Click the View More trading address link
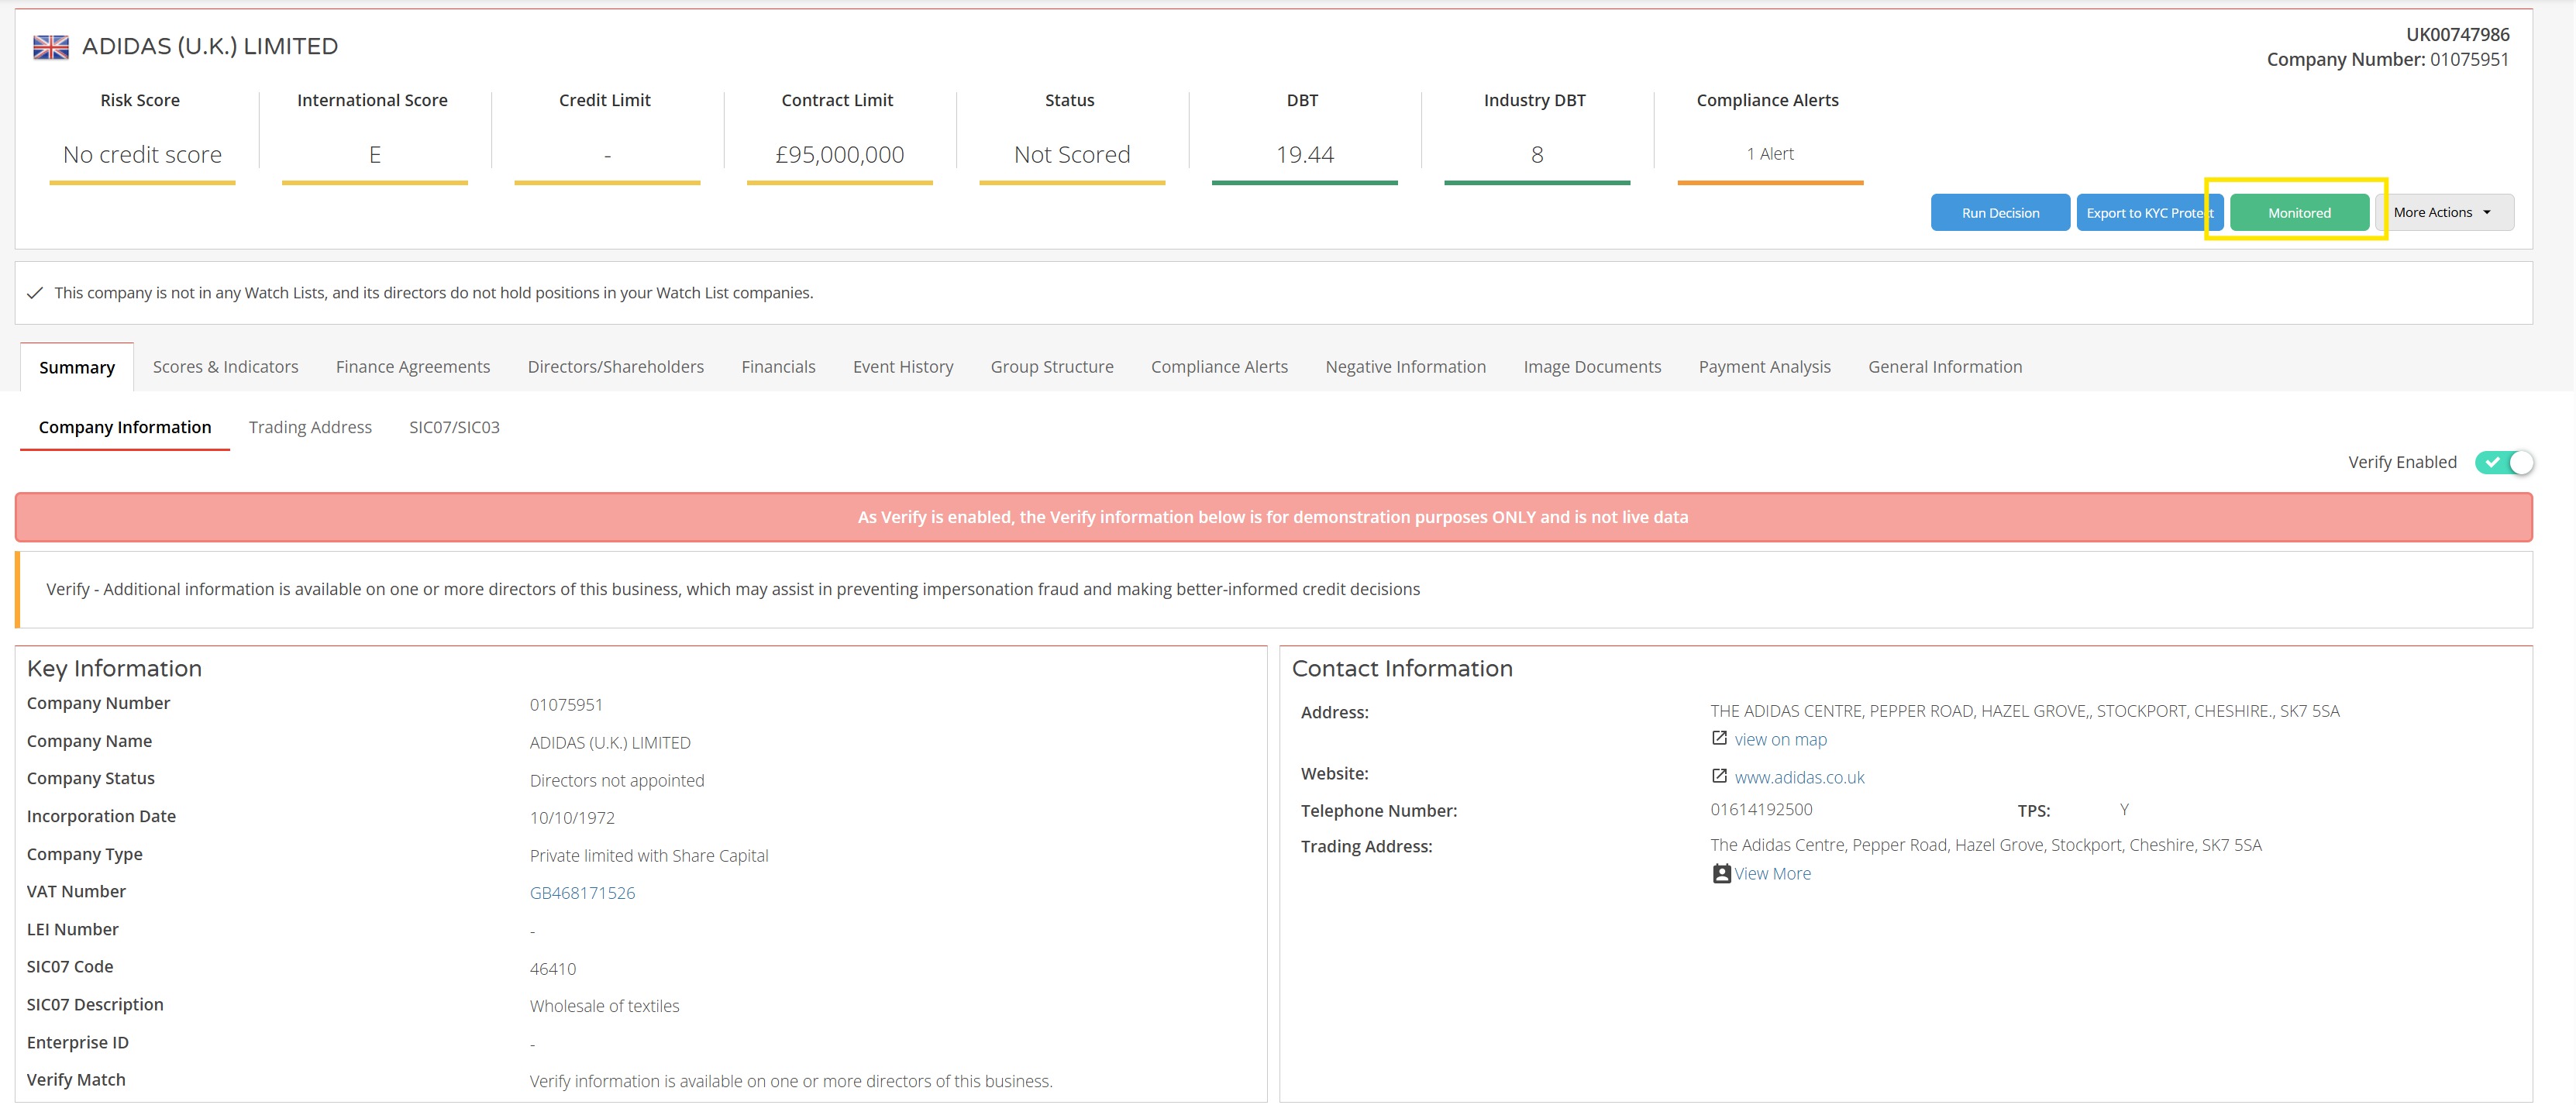 (x=1772, y=874)
